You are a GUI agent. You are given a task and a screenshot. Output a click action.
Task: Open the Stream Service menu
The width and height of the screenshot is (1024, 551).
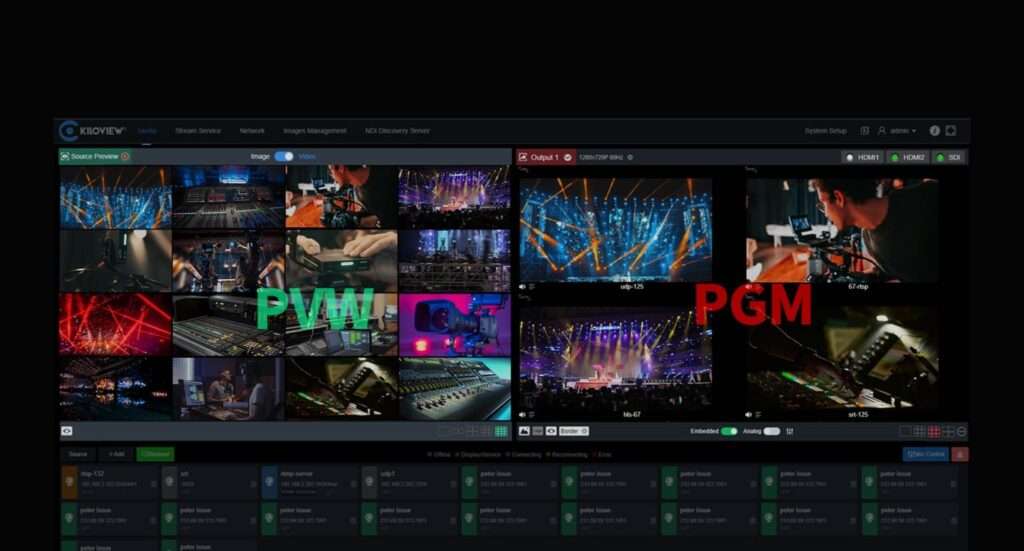coord(198,131)
